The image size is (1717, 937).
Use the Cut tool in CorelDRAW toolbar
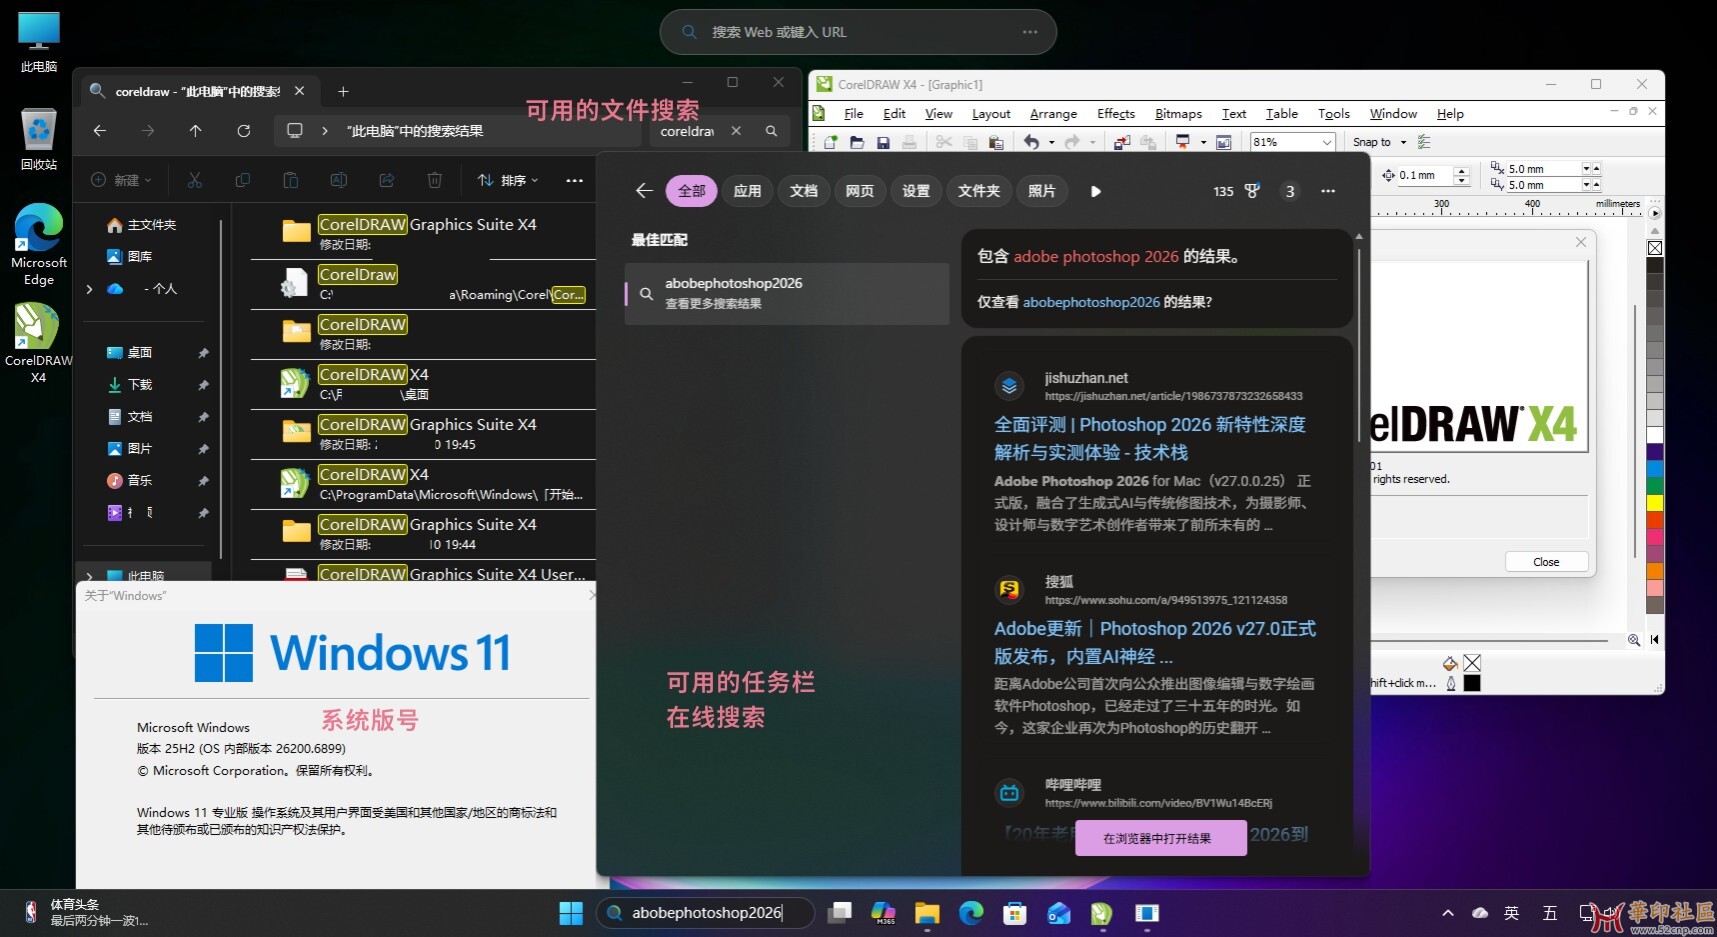[x=943, y=142]
